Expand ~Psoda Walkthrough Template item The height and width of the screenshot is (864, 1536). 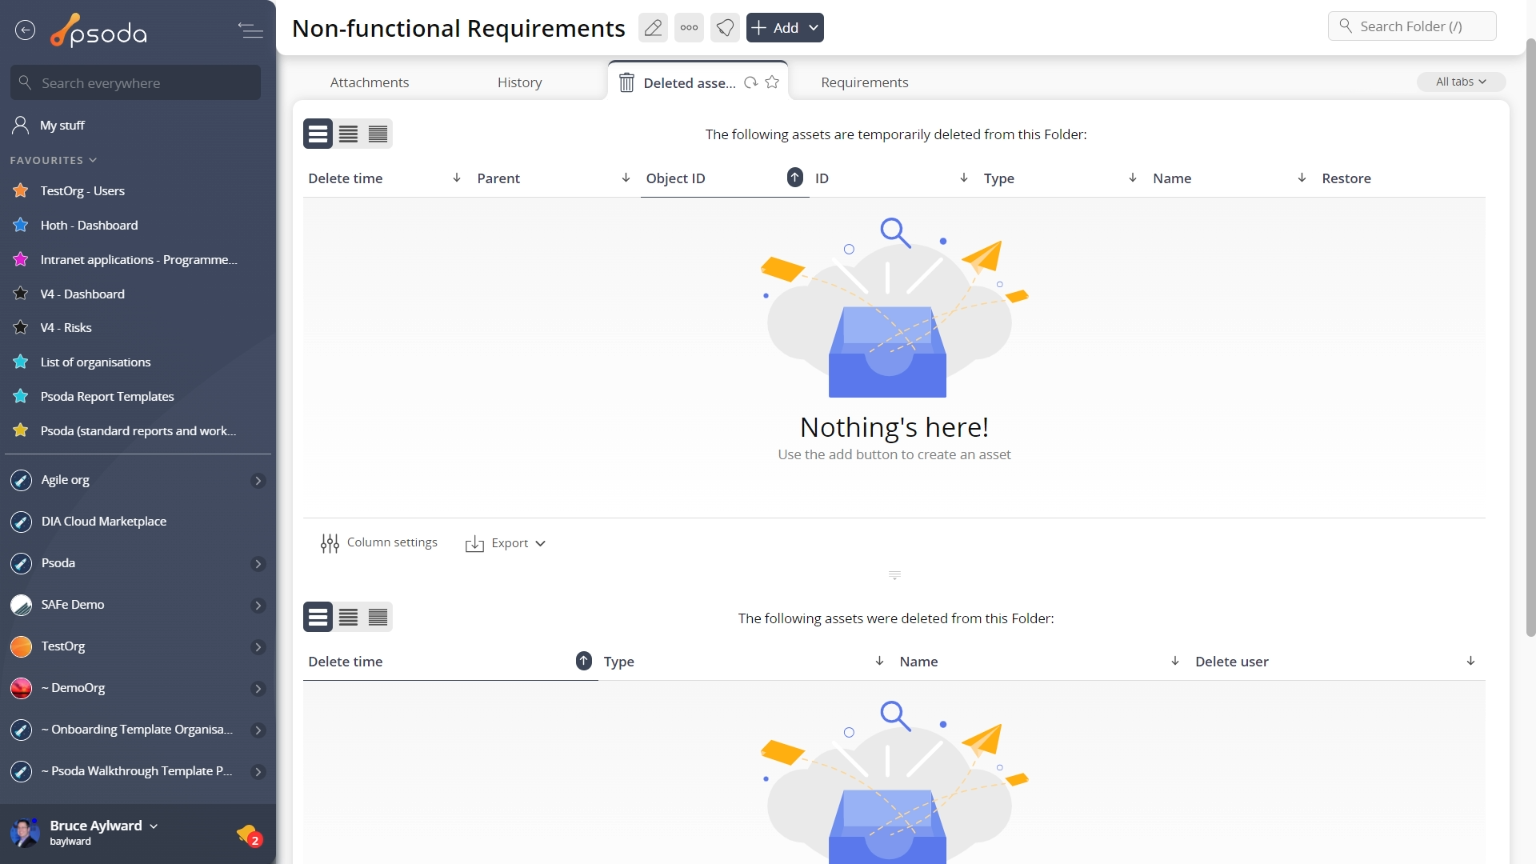(258, 772)
